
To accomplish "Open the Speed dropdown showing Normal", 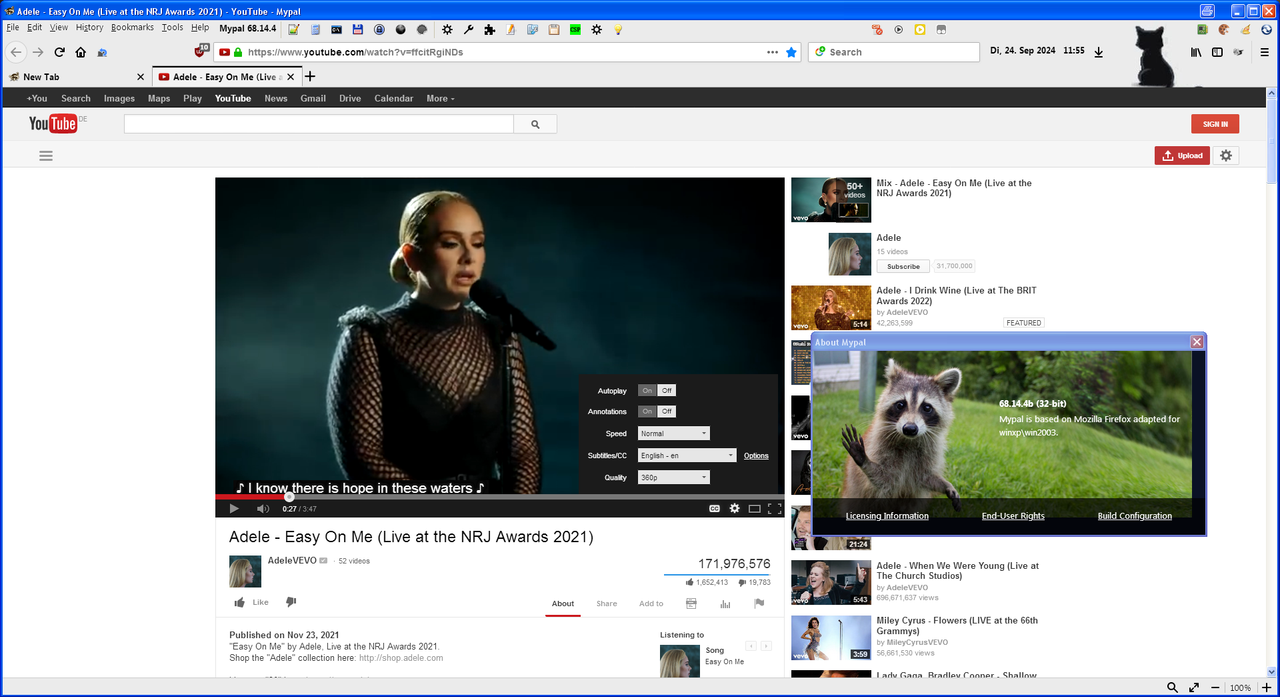I will click(x=674, y=434).
